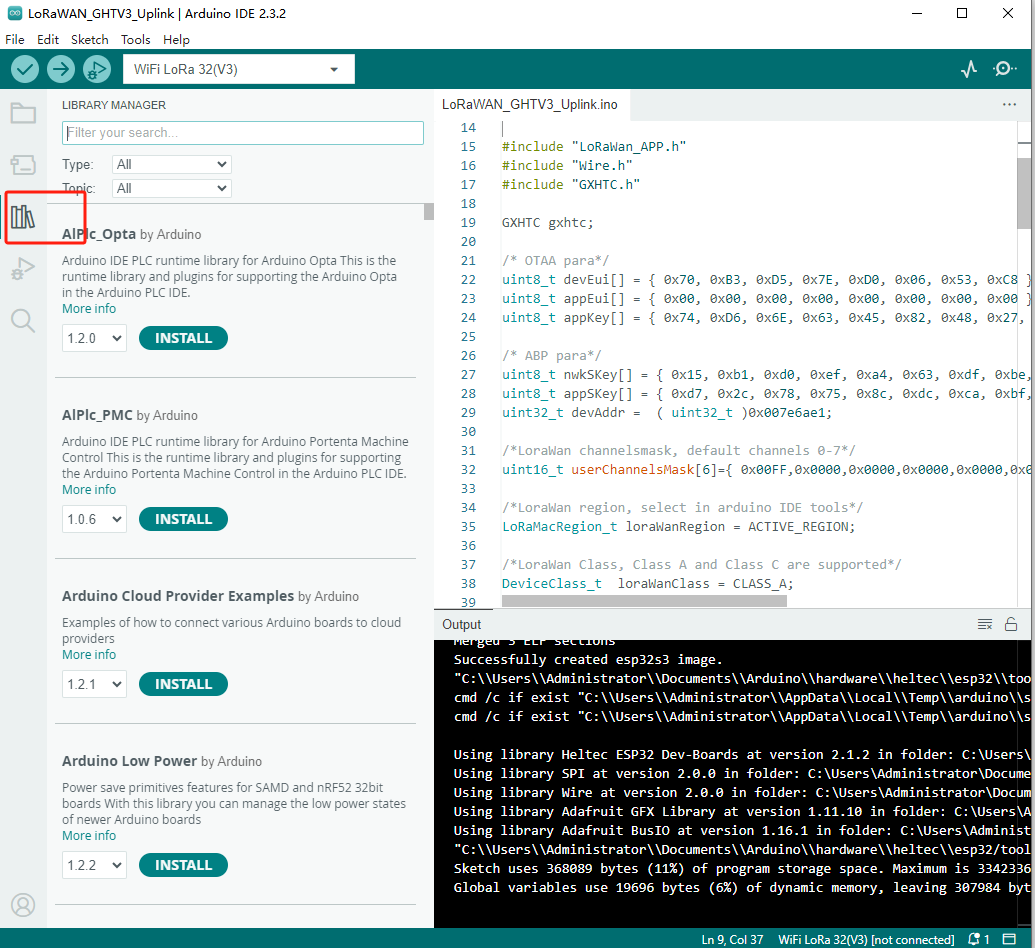Select the LoRaWAN_GHTV3_Uplink.ino tab
1035x948 pixels.
coord(530,104)
